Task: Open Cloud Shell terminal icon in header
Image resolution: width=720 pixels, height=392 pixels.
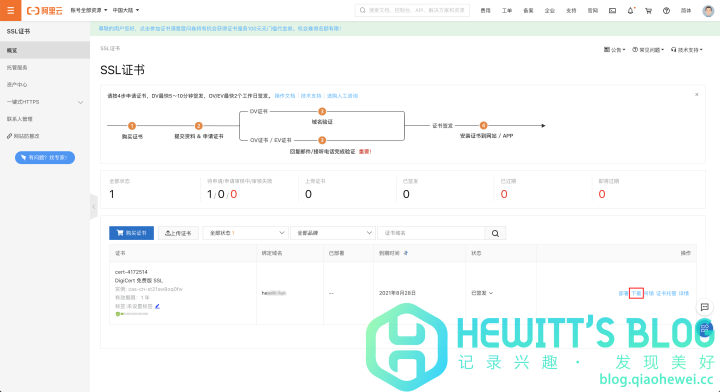Action: pyautogui.click(x=613, y=11)
